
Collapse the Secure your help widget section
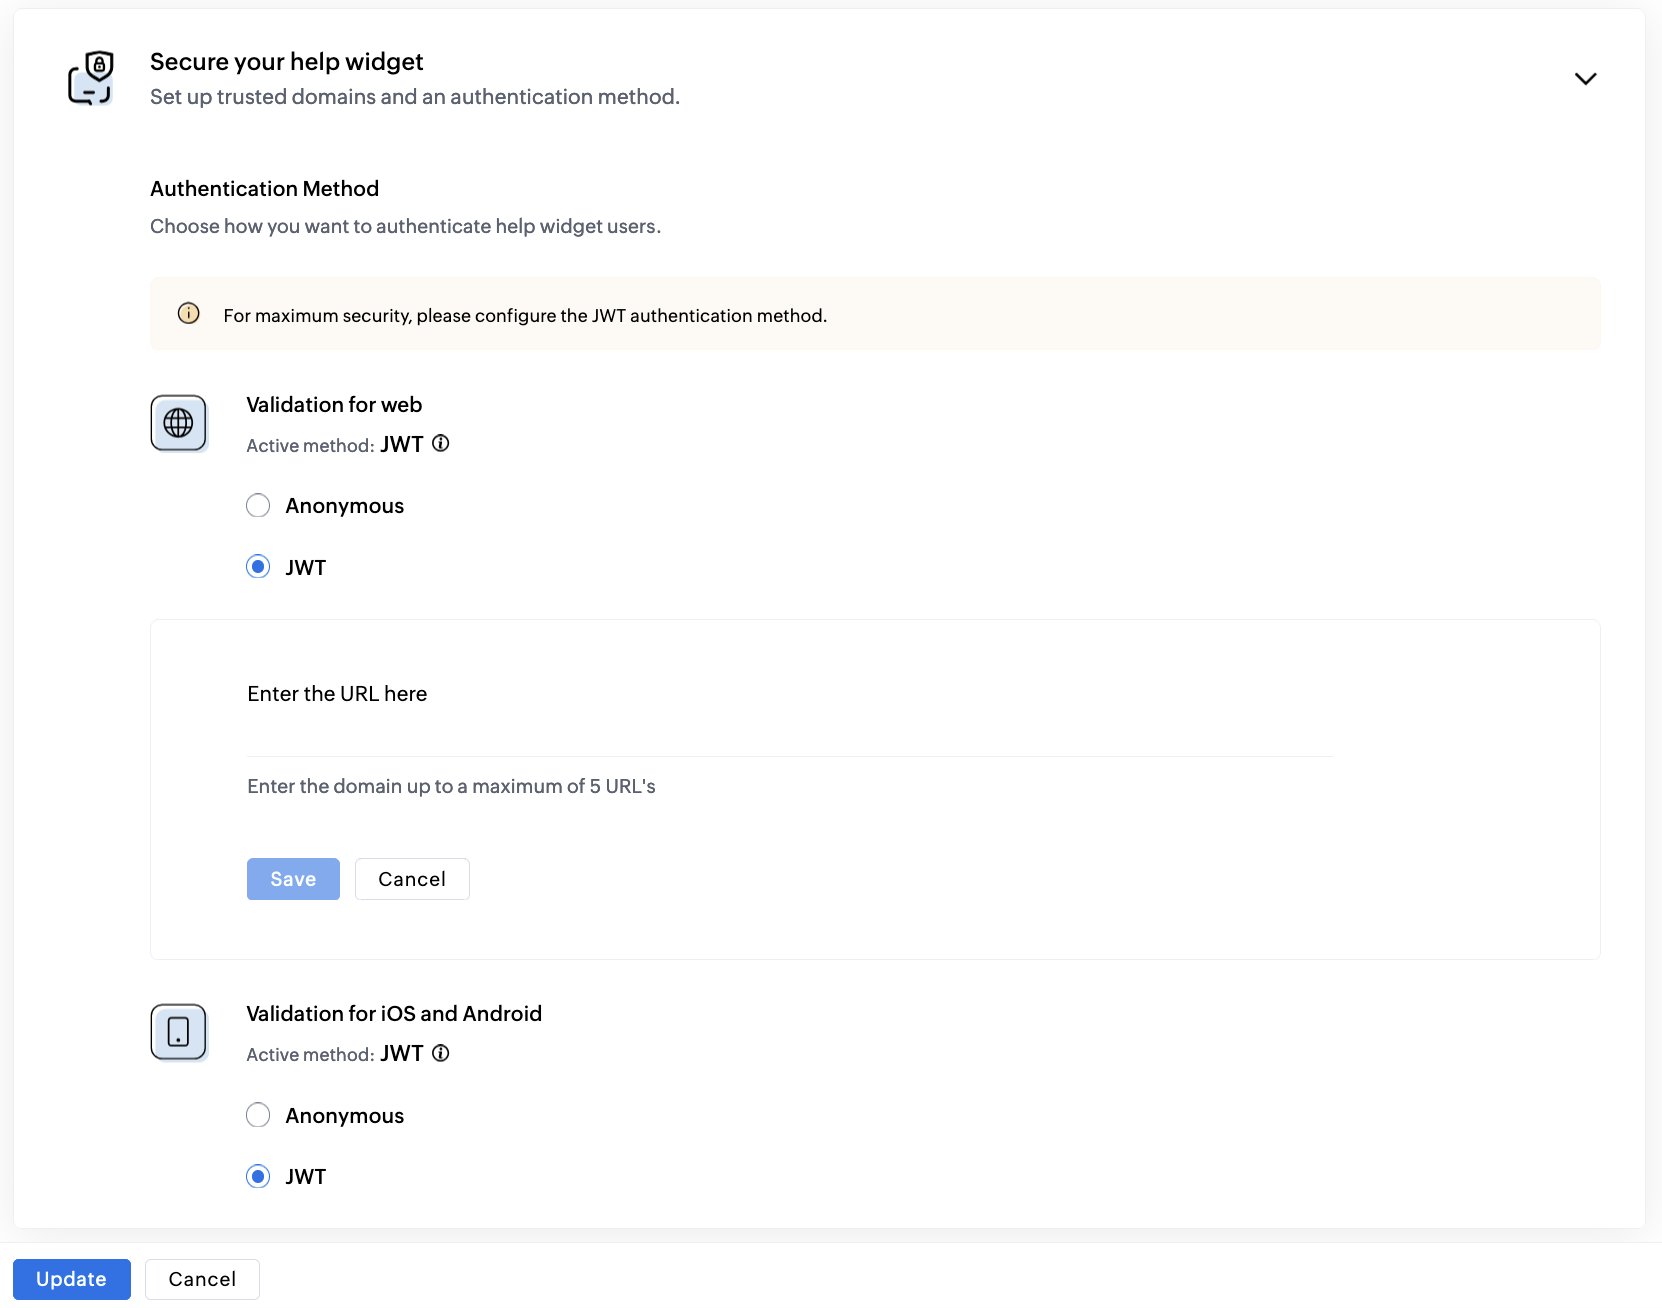pos(1585,79)
